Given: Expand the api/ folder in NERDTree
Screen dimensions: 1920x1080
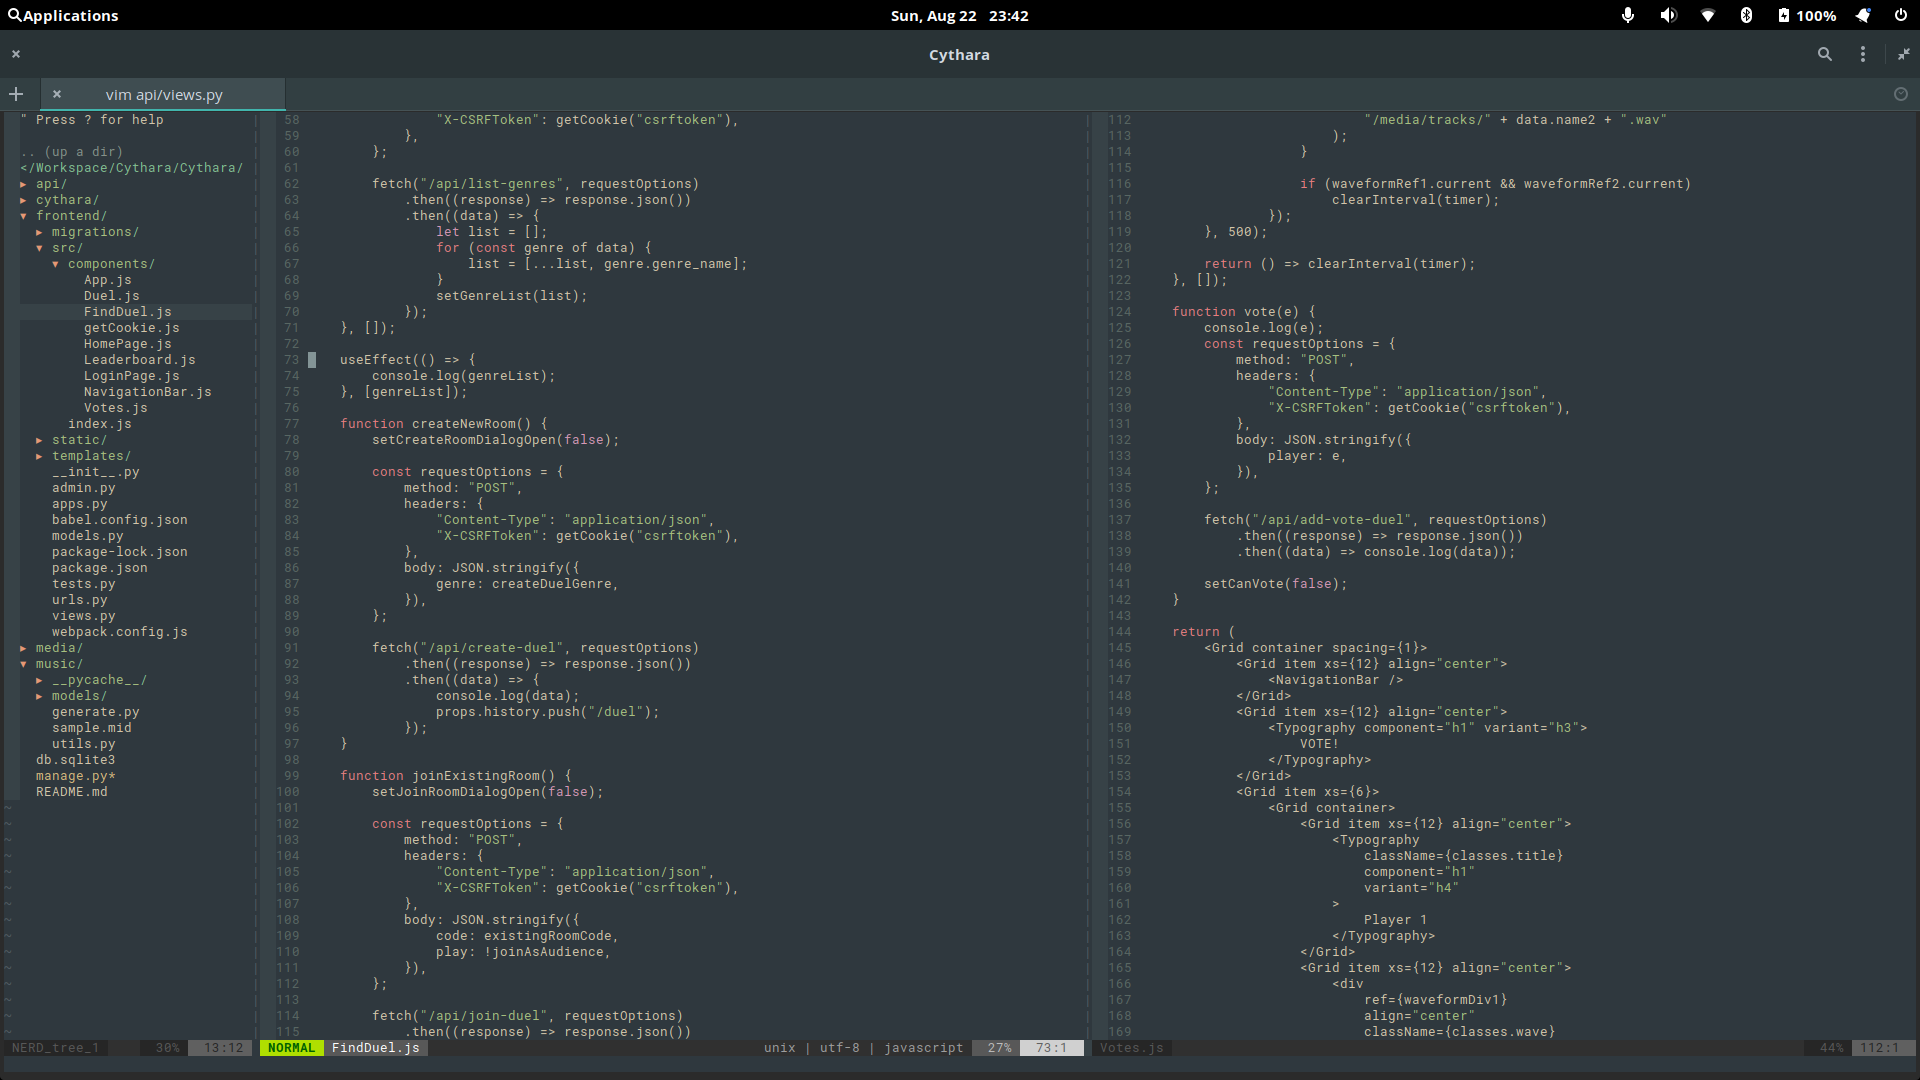Looking at the screenshot, I should point(50,184).
